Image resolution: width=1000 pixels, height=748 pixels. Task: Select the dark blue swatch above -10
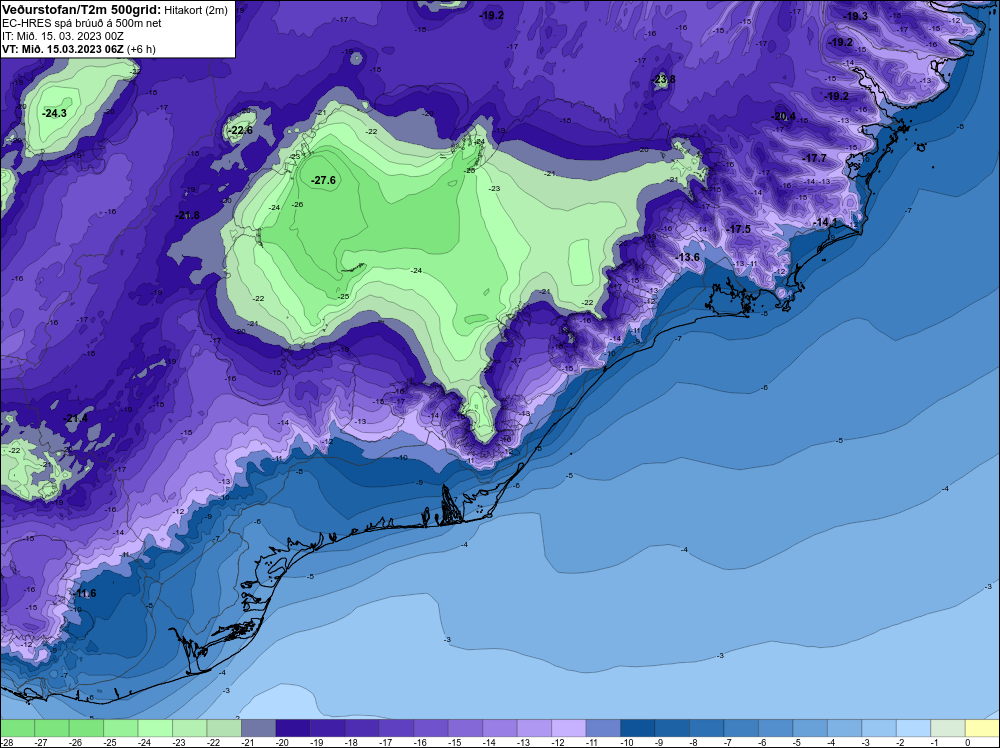click(x=637, y=728)
